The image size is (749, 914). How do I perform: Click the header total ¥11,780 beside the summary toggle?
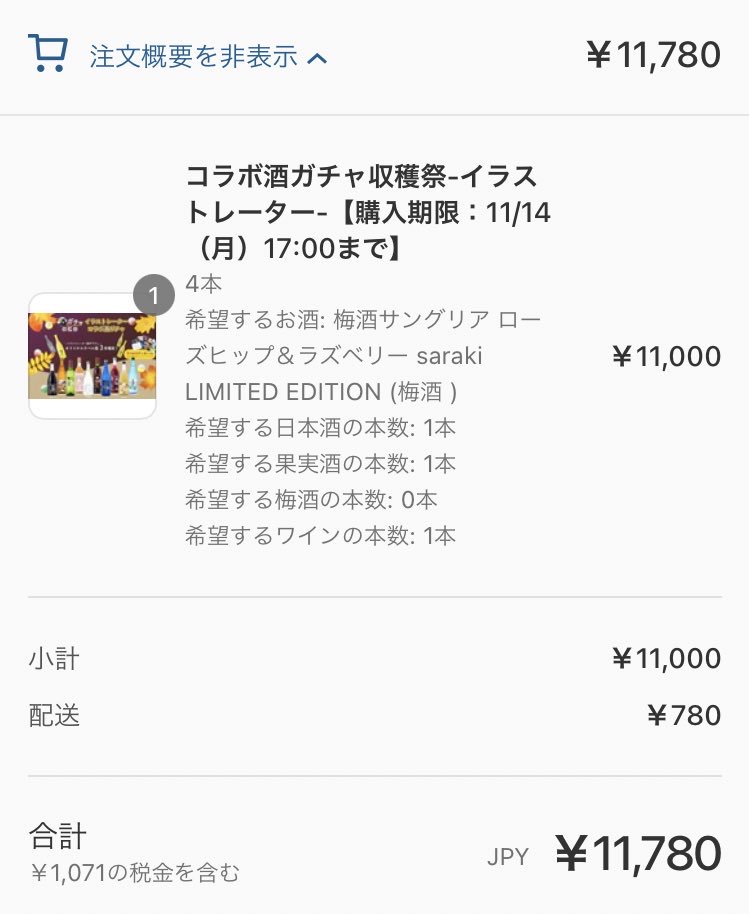[x=652, y=55]
